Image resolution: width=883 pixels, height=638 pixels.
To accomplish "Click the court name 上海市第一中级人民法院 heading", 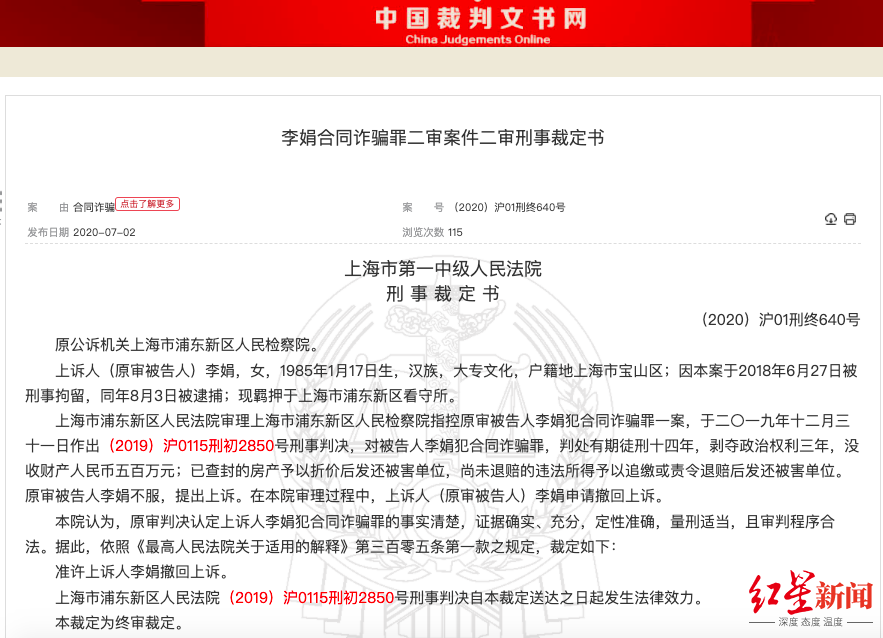I will click(x=441, y=266).
